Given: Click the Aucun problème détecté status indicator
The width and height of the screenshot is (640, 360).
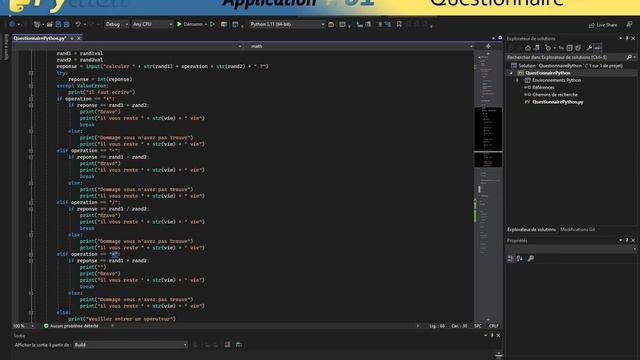Looking at the screenshot, I should pyautogui.click(x=71, y=326).
